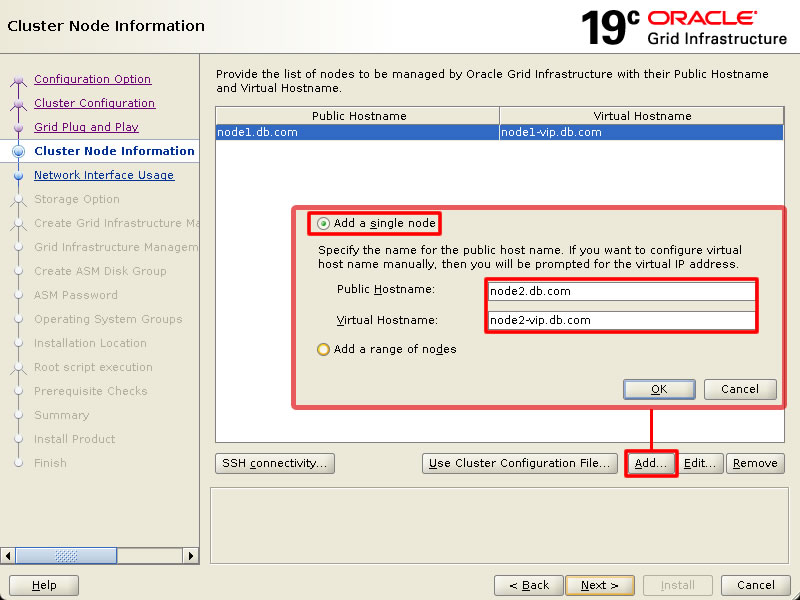
Task: Click the Cluster Configuration step marker icon
Action: point(18,104)
